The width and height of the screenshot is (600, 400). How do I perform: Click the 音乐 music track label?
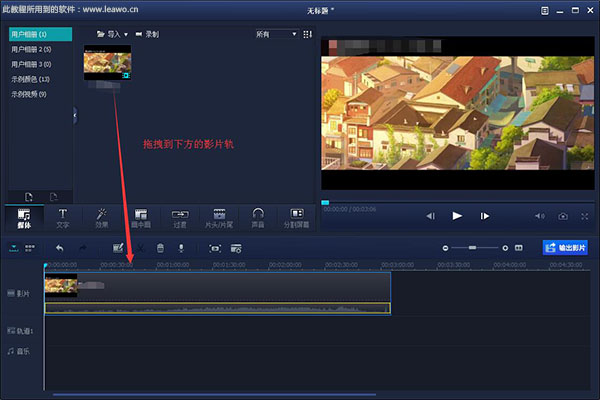pos(18,351)
